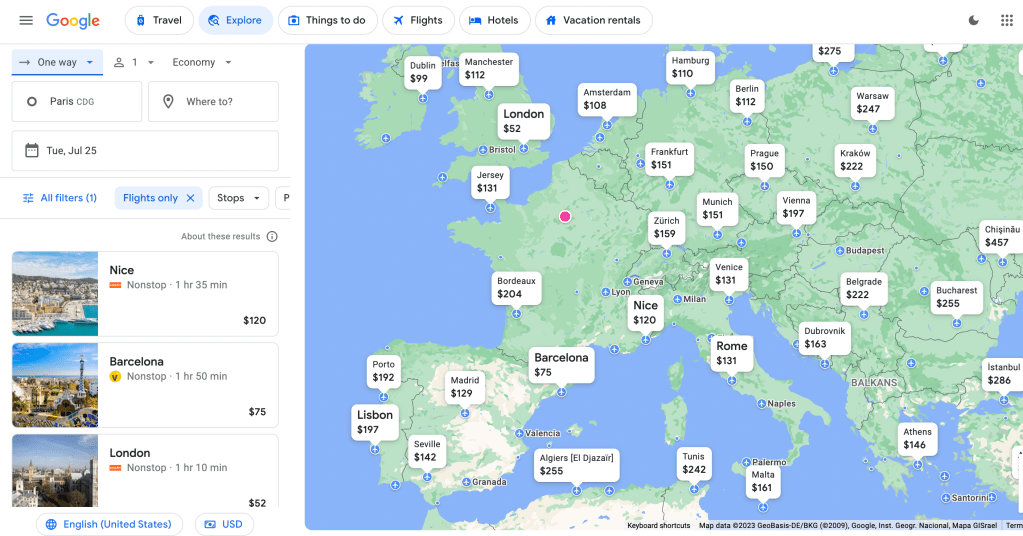
Task: Select the Barcelona $75 map price label
Action: click(561, 364)
